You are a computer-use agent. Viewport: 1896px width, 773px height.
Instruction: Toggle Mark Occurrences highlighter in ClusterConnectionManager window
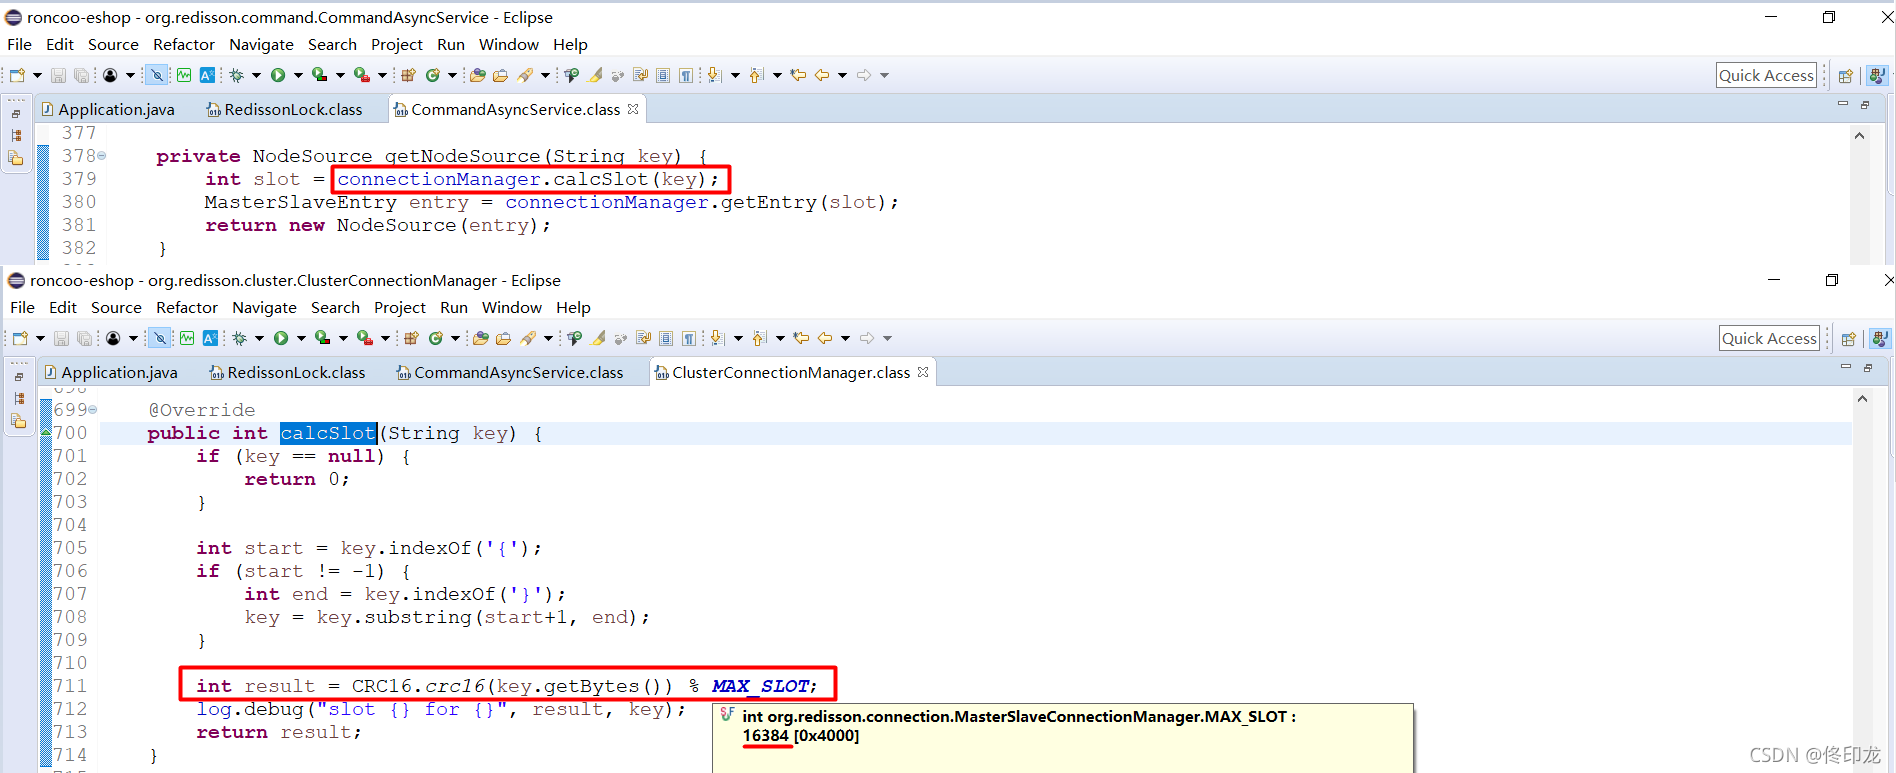coord(597,338)
